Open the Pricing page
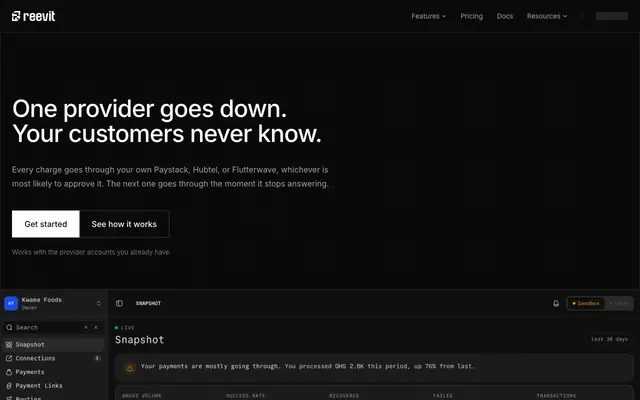Screen dimensions: 640x400 (x=471, y=16)
